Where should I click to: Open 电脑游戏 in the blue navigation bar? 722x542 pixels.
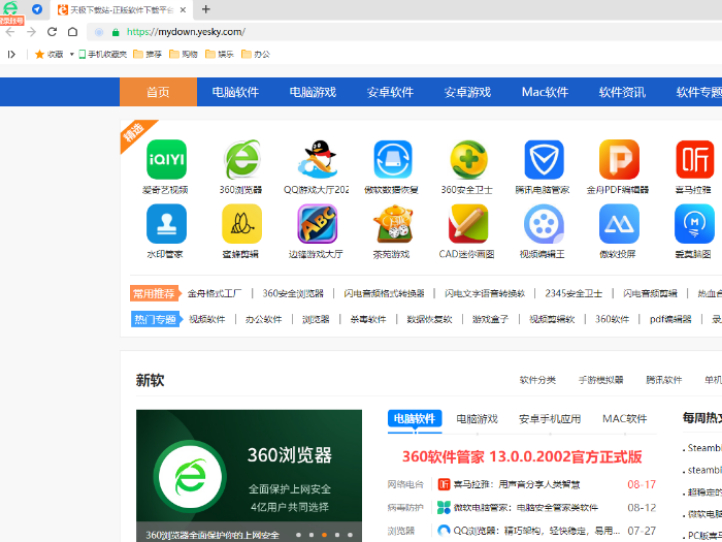[313, 92]
